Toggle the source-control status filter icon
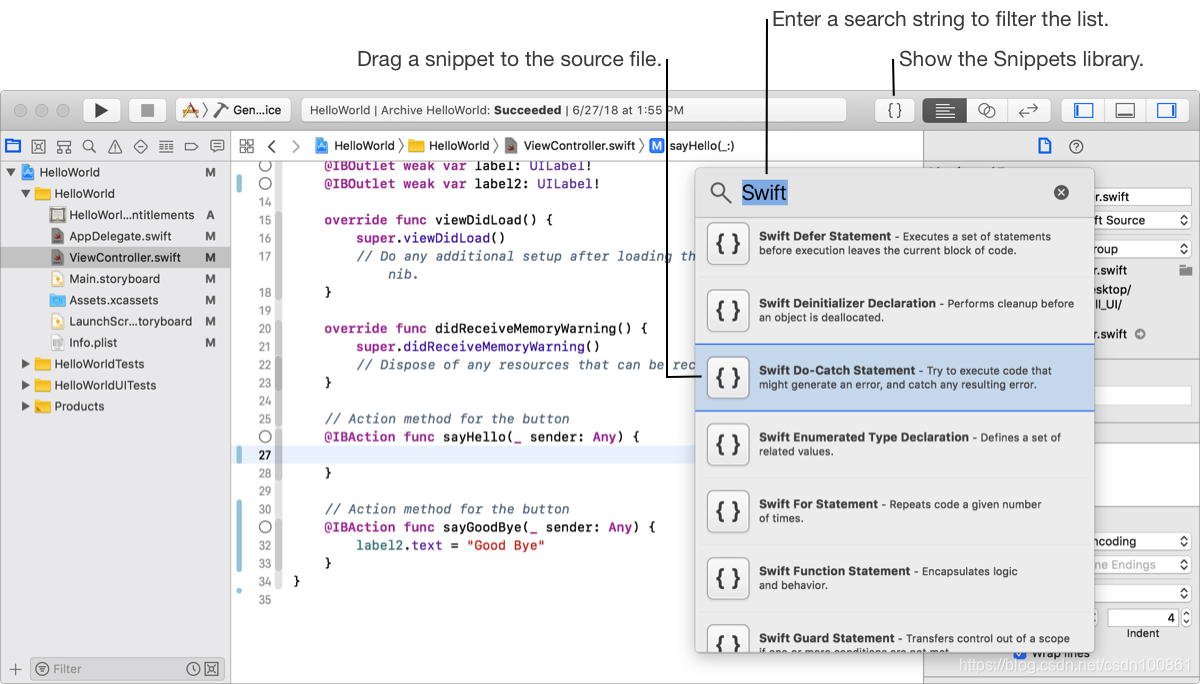Screen dimensions: 1200x684 211,669
